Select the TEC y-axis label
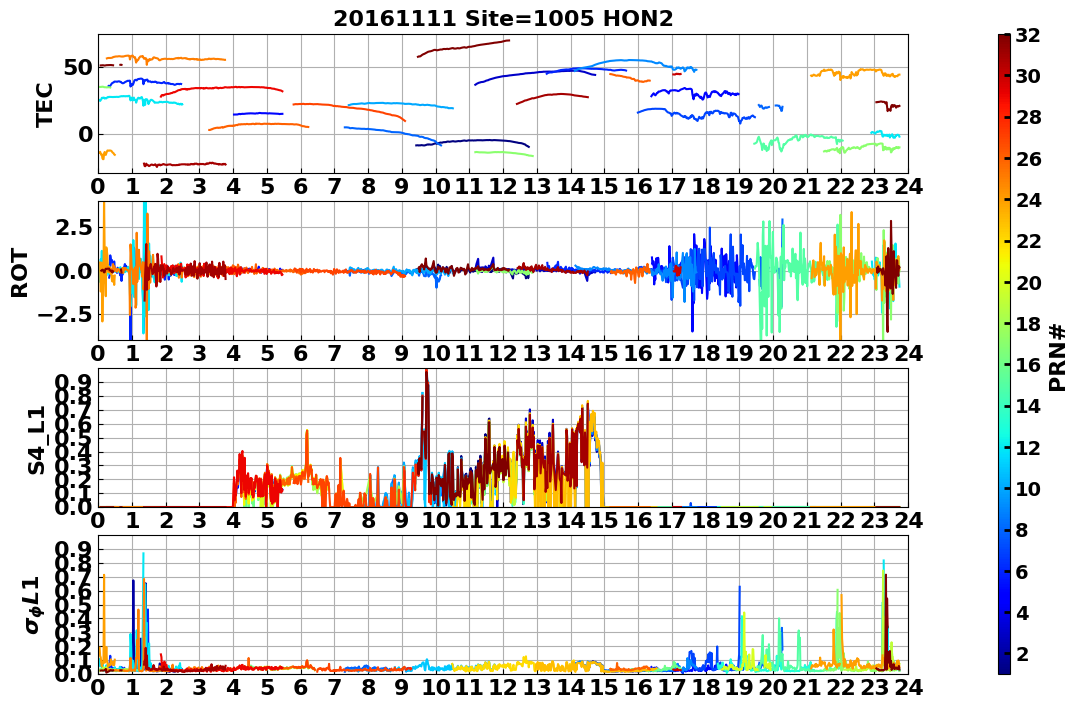 pyautogui.click(x=44, y=104)
